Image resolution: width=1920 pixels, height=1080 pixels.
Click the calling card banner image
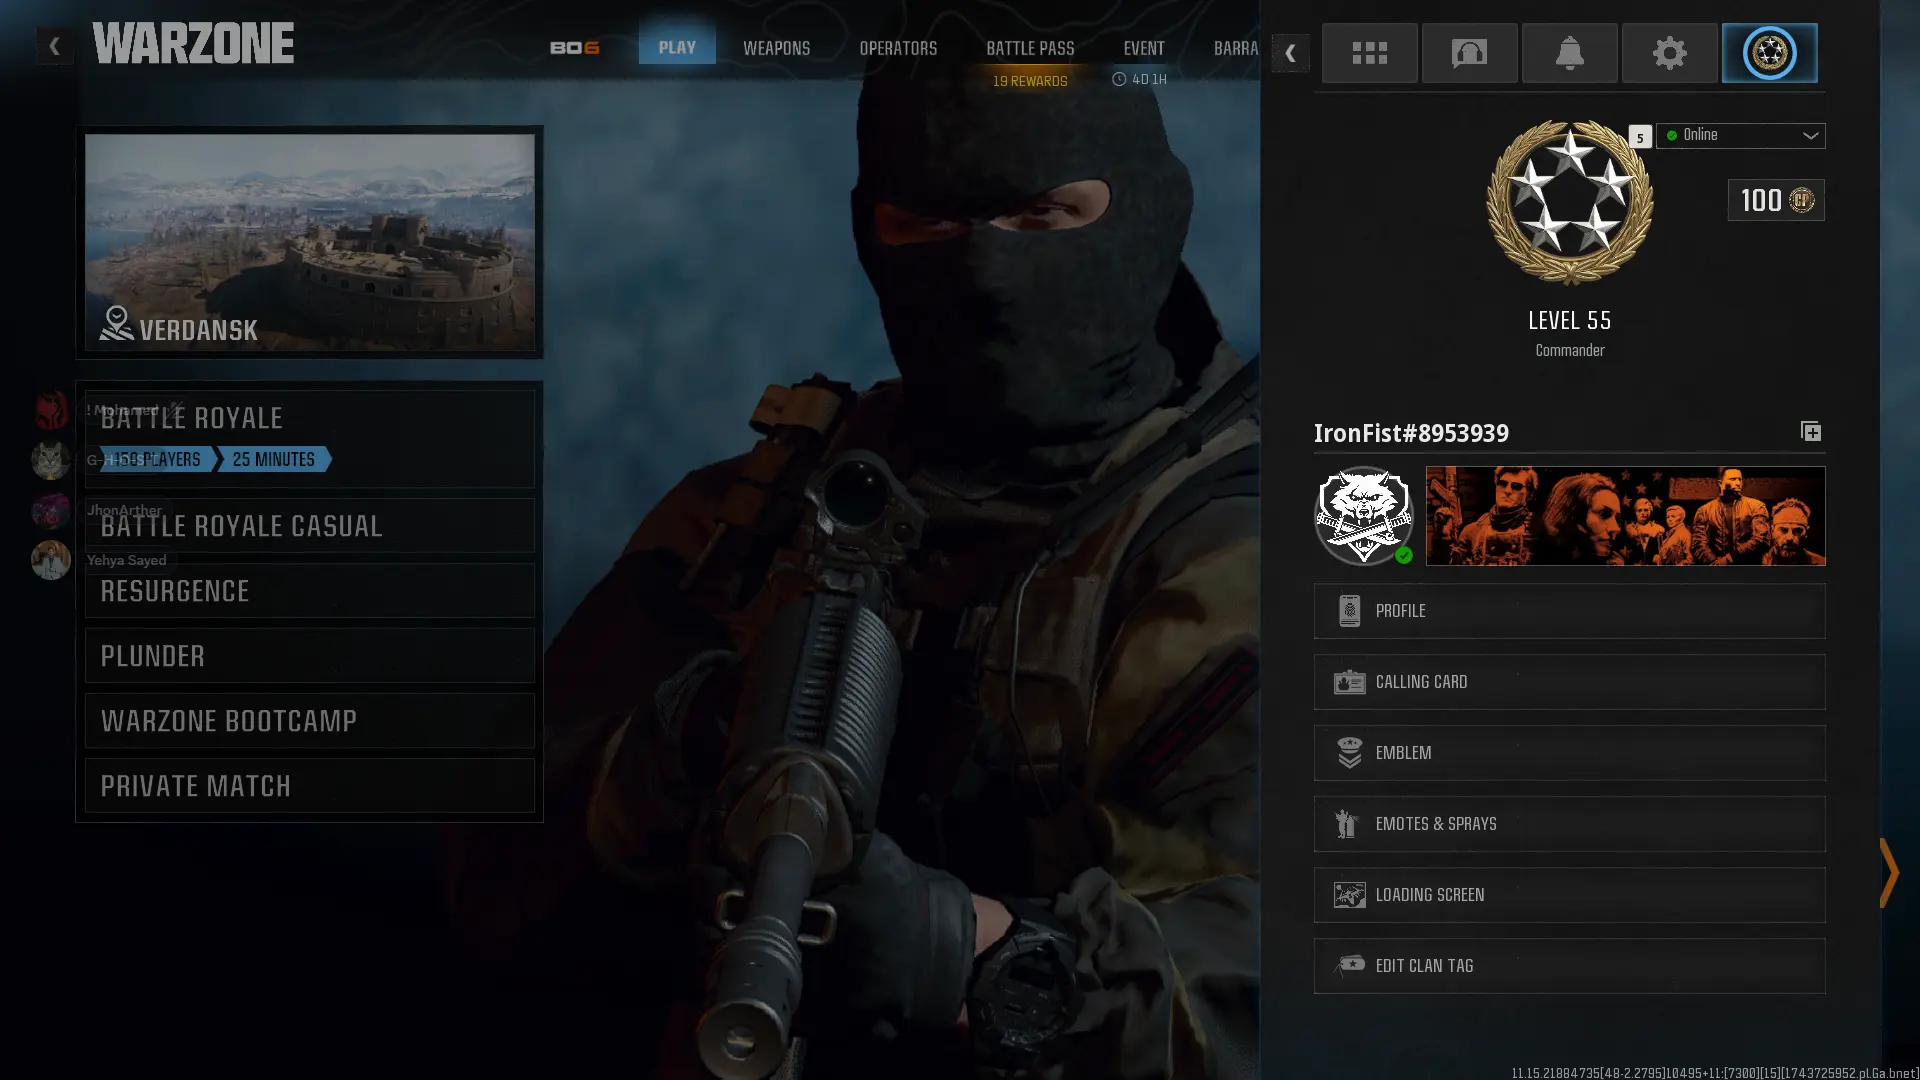click(x=1625, y=516)
